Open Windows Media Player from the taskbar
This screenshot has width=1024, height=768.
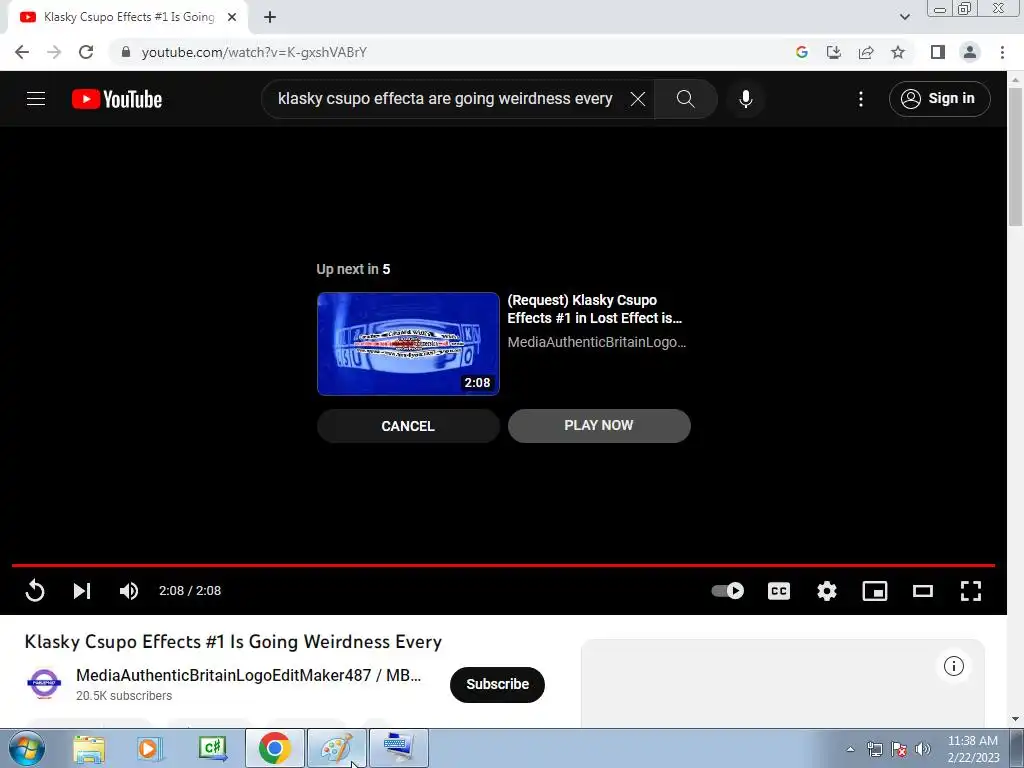click(149, 749)
